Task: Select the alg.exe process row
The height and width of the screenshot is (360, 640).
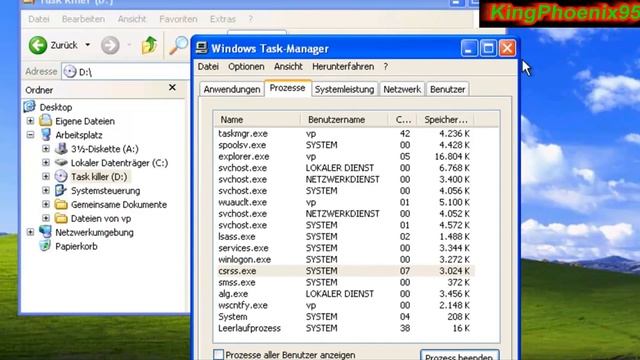Action: point(344,293)
